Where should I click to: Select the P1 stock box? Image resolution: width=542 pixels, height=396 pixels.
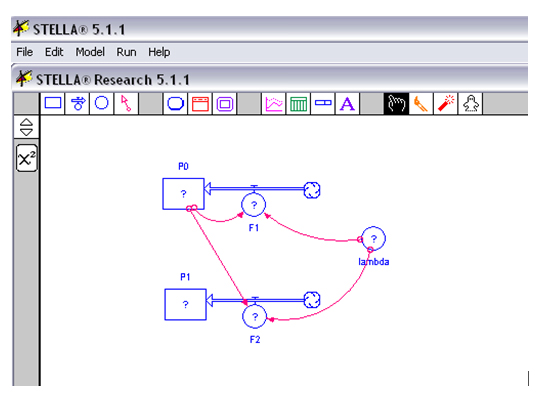[186, 304]
